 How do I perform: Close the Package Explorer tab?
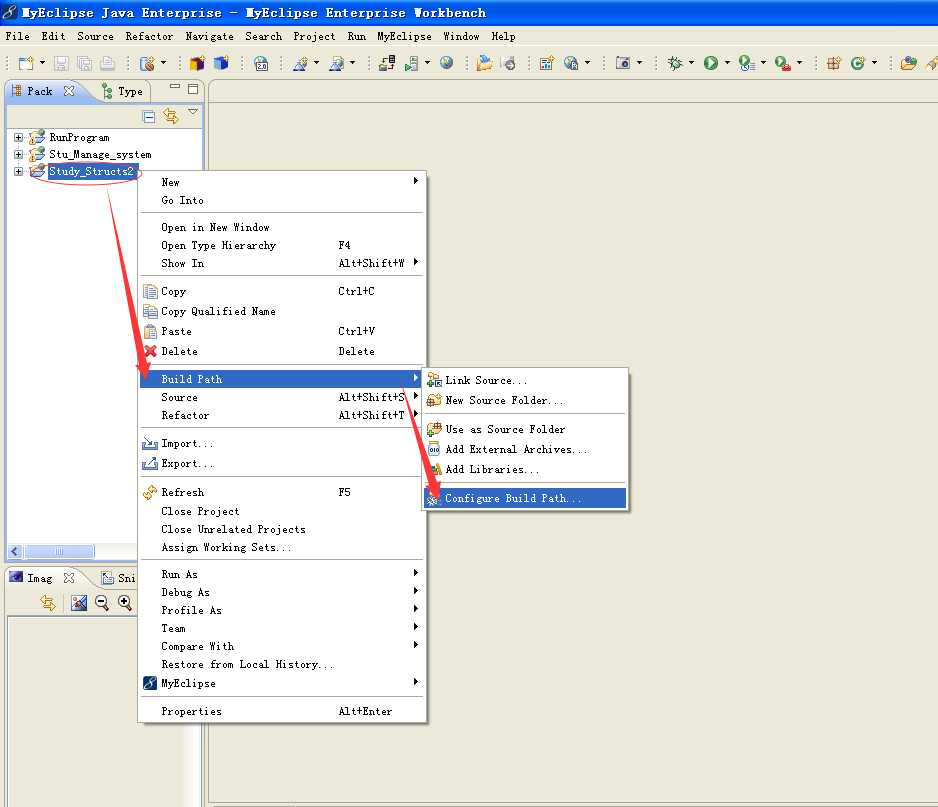(69, 91)
